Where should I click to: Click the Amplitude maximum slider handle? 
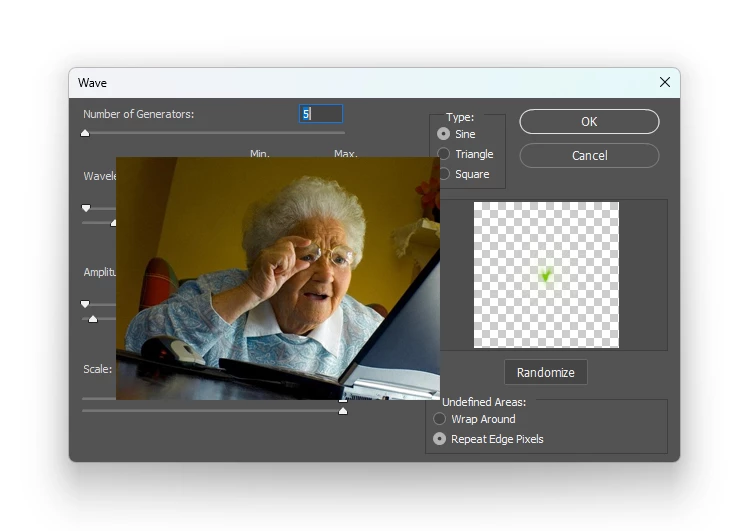[x=93, y=319]
